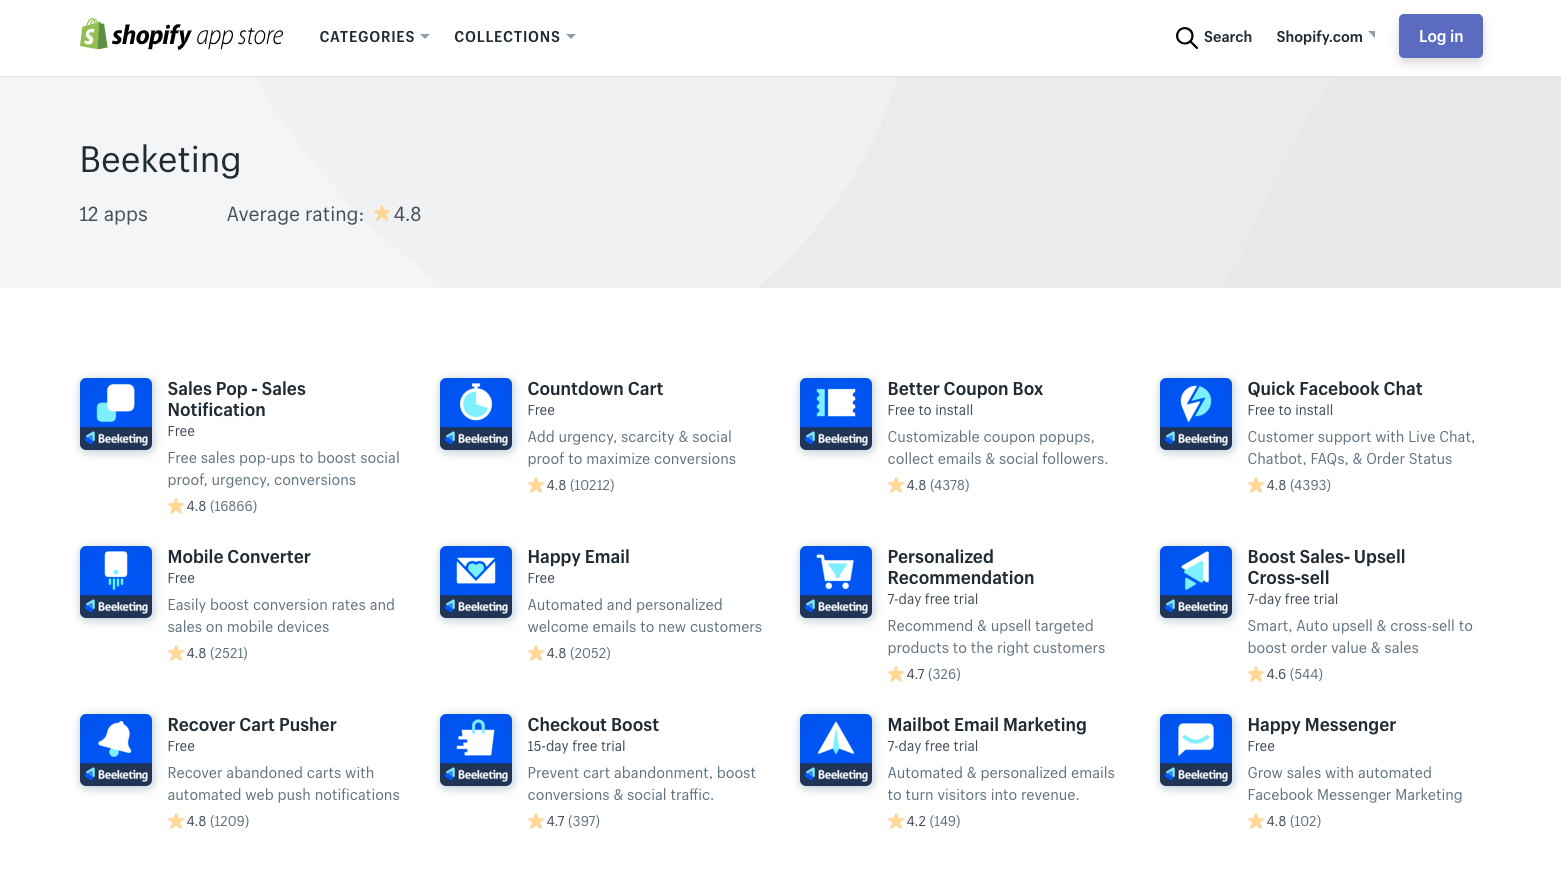Click the Happy Messenger description text

(x=1355, y=784)
